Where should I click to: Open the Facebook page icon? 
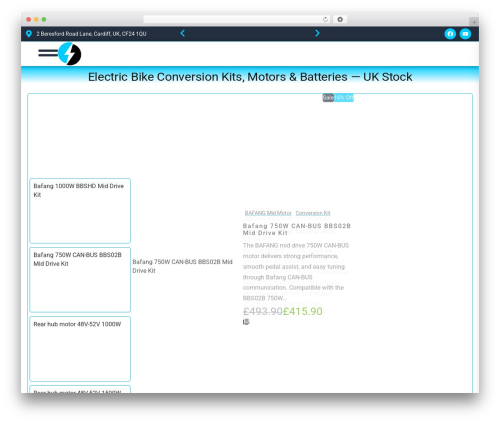(x=450, y=34)
